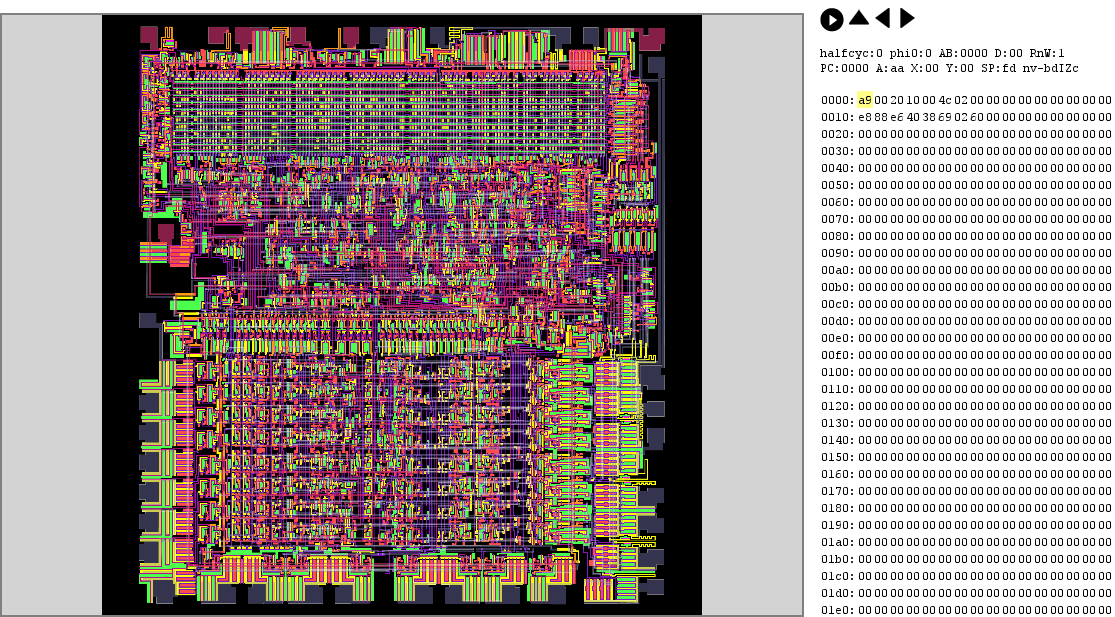The width and height of the screenshot is (1115, 617).
Task: Step forward with the right-pointing triangle
Action: [907, 18]
